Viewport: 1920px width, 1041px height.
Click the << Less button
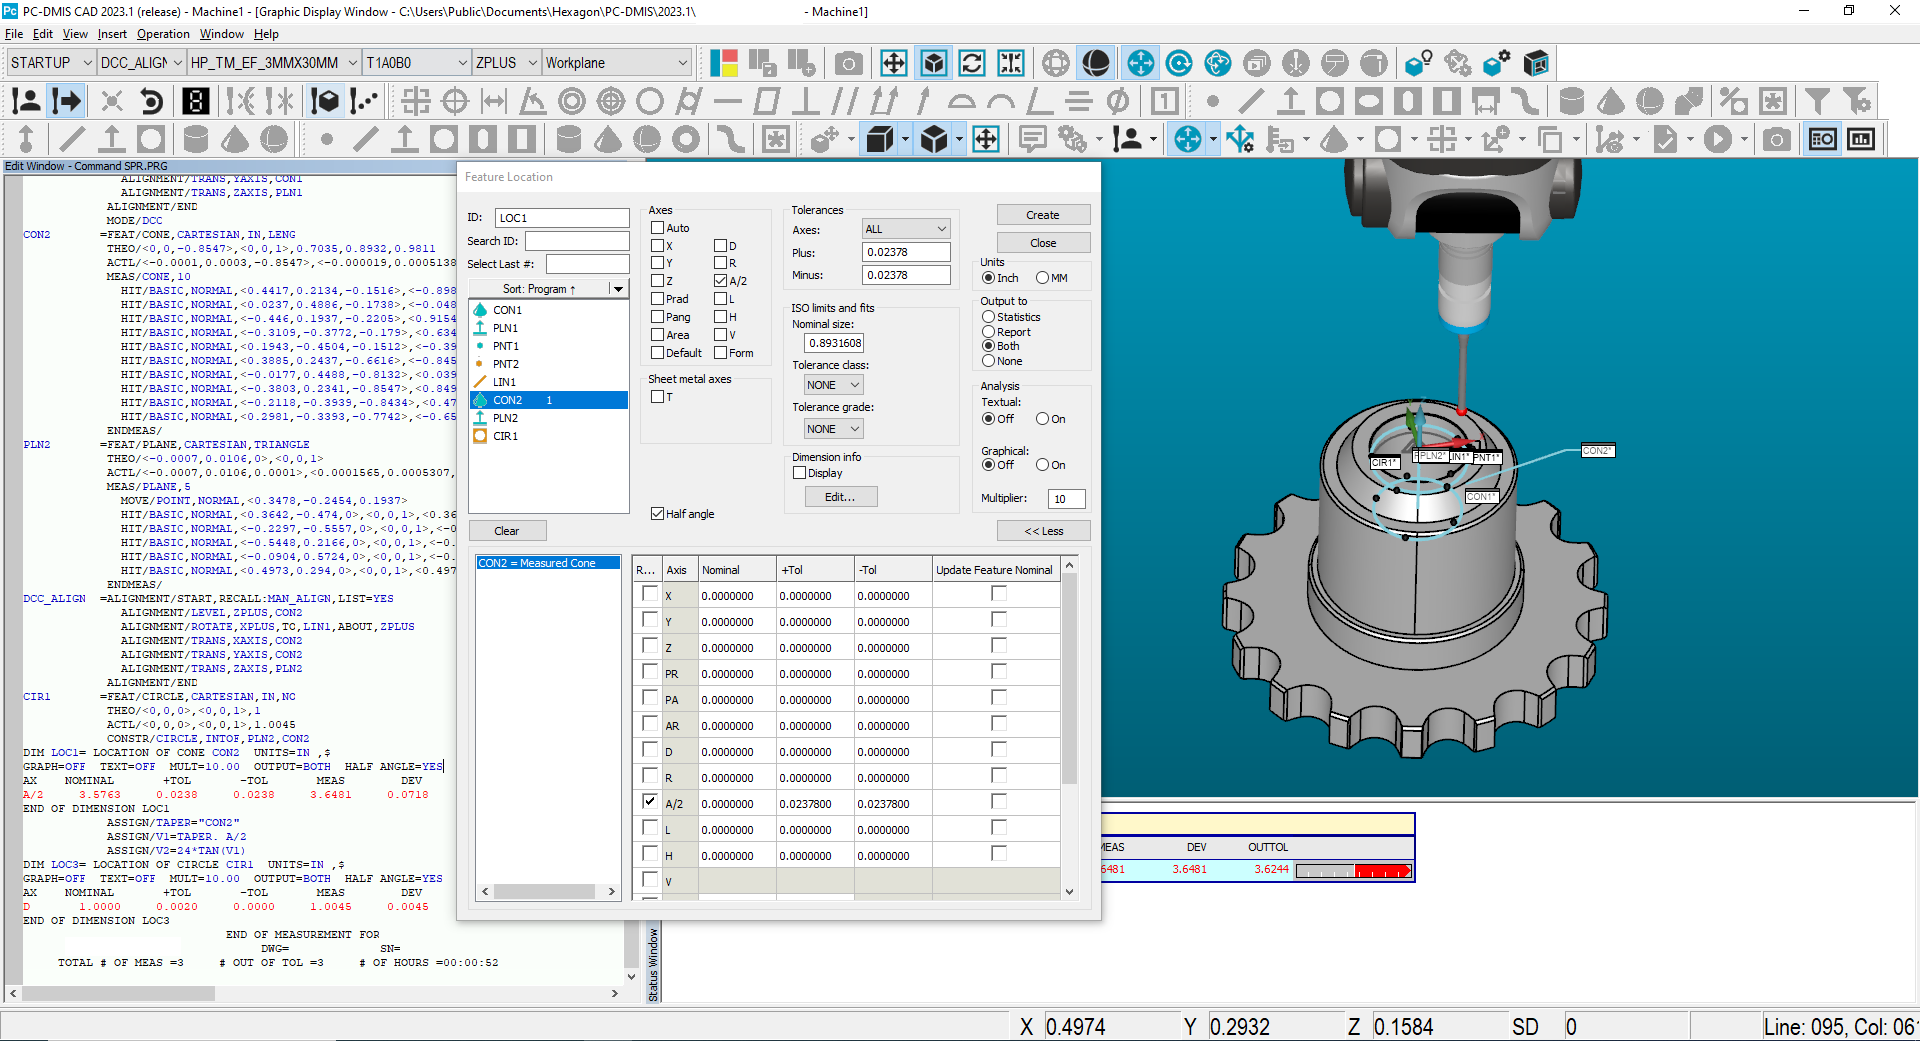pos(1043,531)
